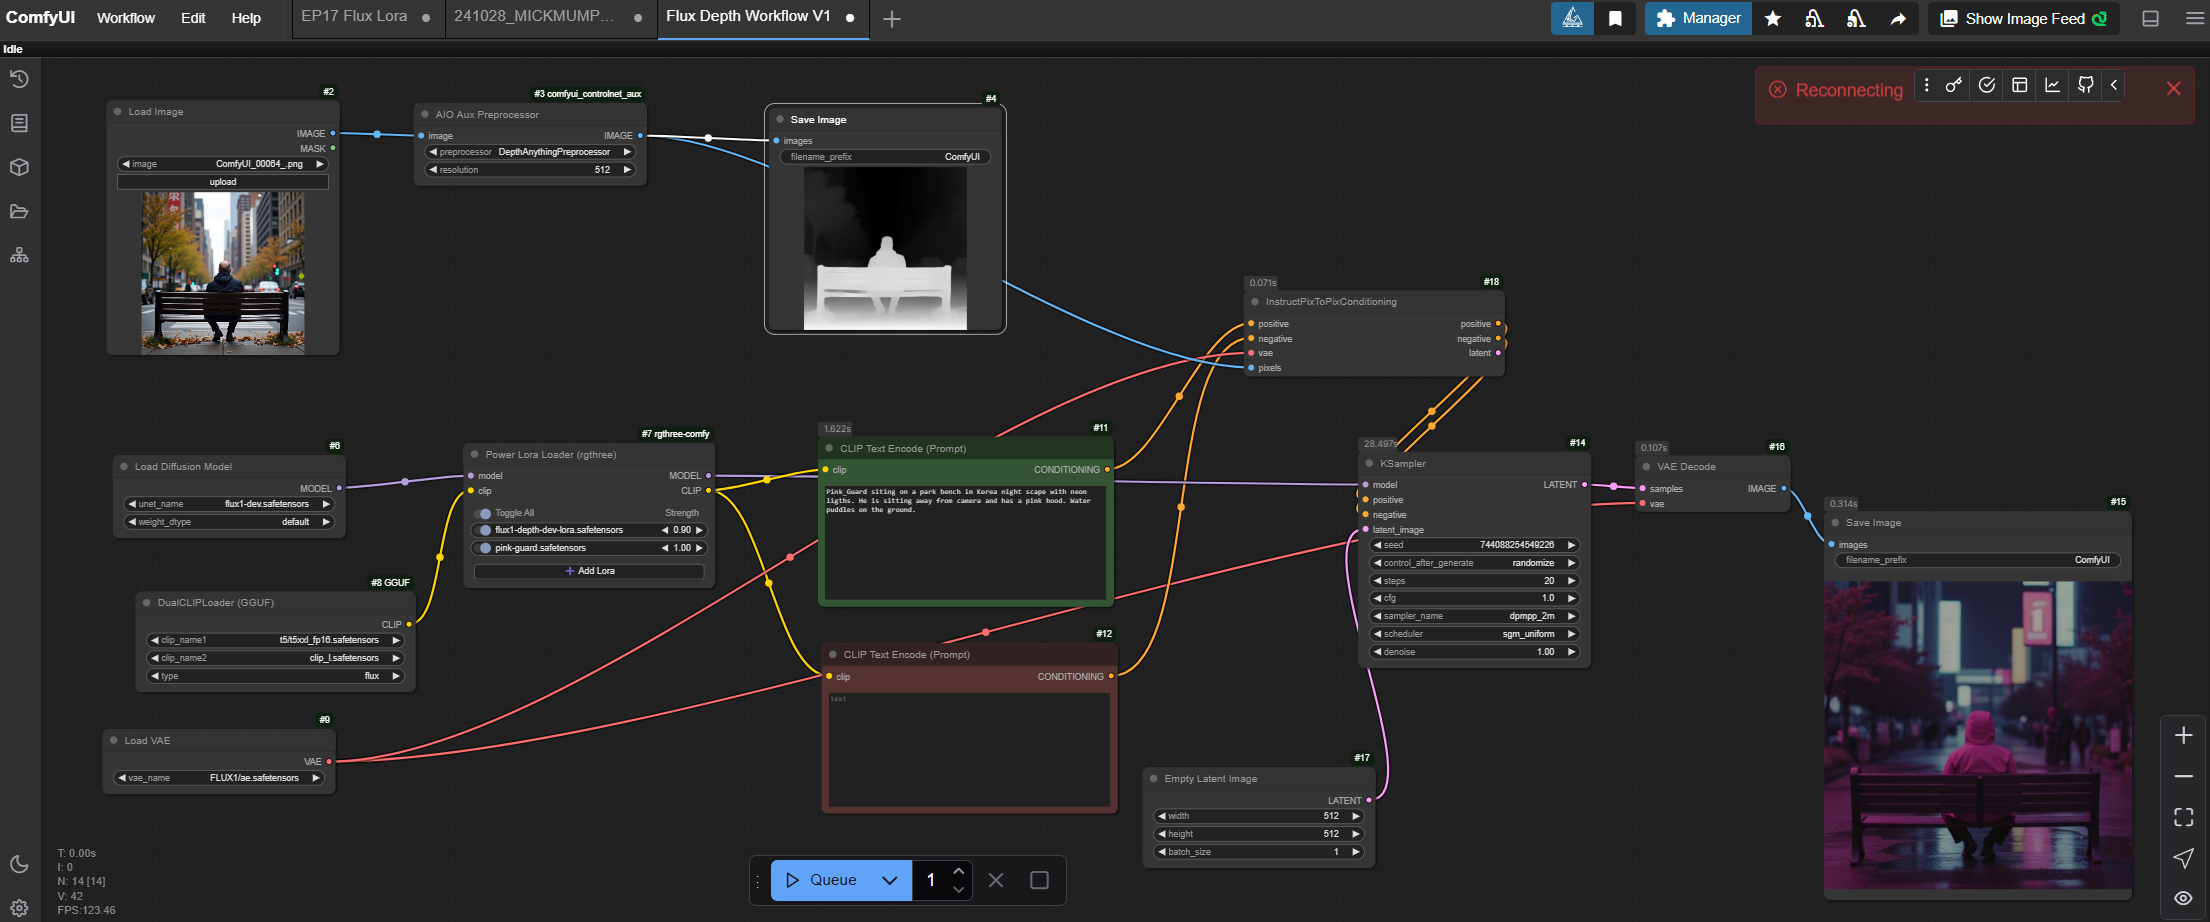The height and width of the screenshot is (922, 2210).
Task: Toggle the flux1-depth-dev-lora.safetensors entry
Action: pos(484,530)
